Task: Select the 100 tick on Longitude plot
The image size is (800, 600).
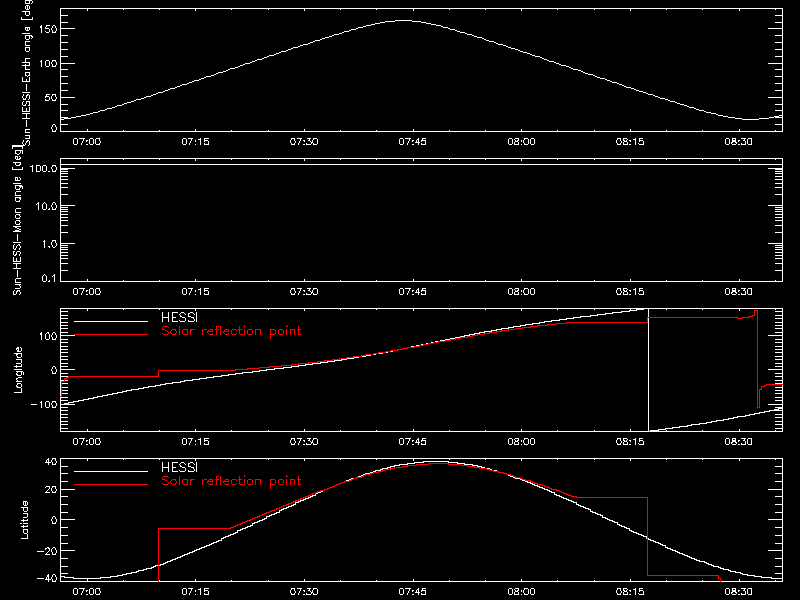Action: point(47,336)
